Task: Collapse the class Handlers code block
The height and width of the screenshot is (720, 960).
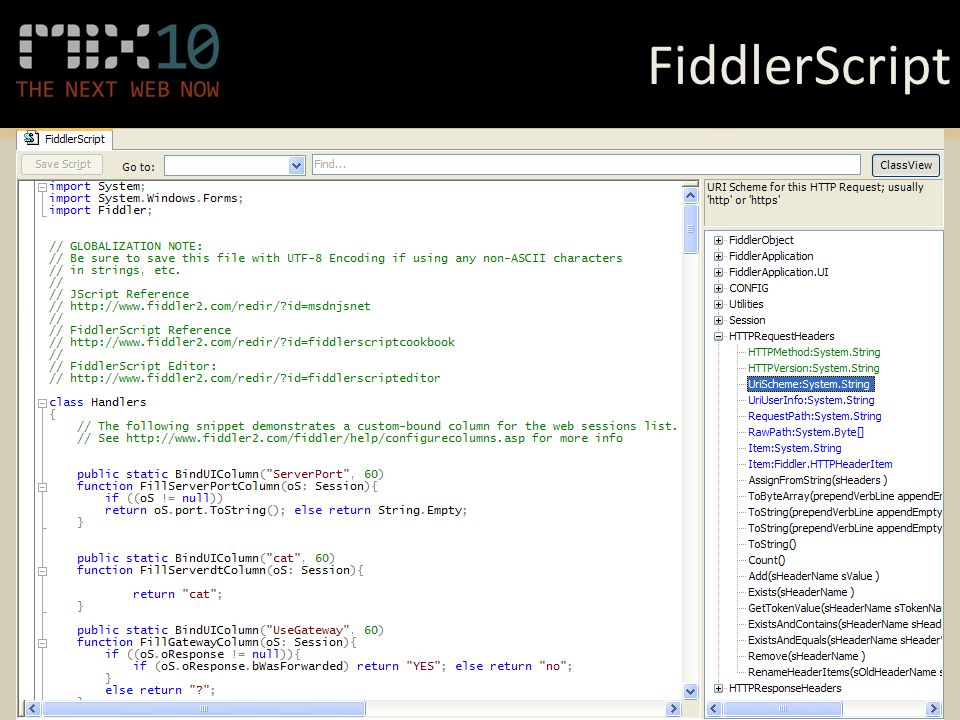Action: click(42, 403)
